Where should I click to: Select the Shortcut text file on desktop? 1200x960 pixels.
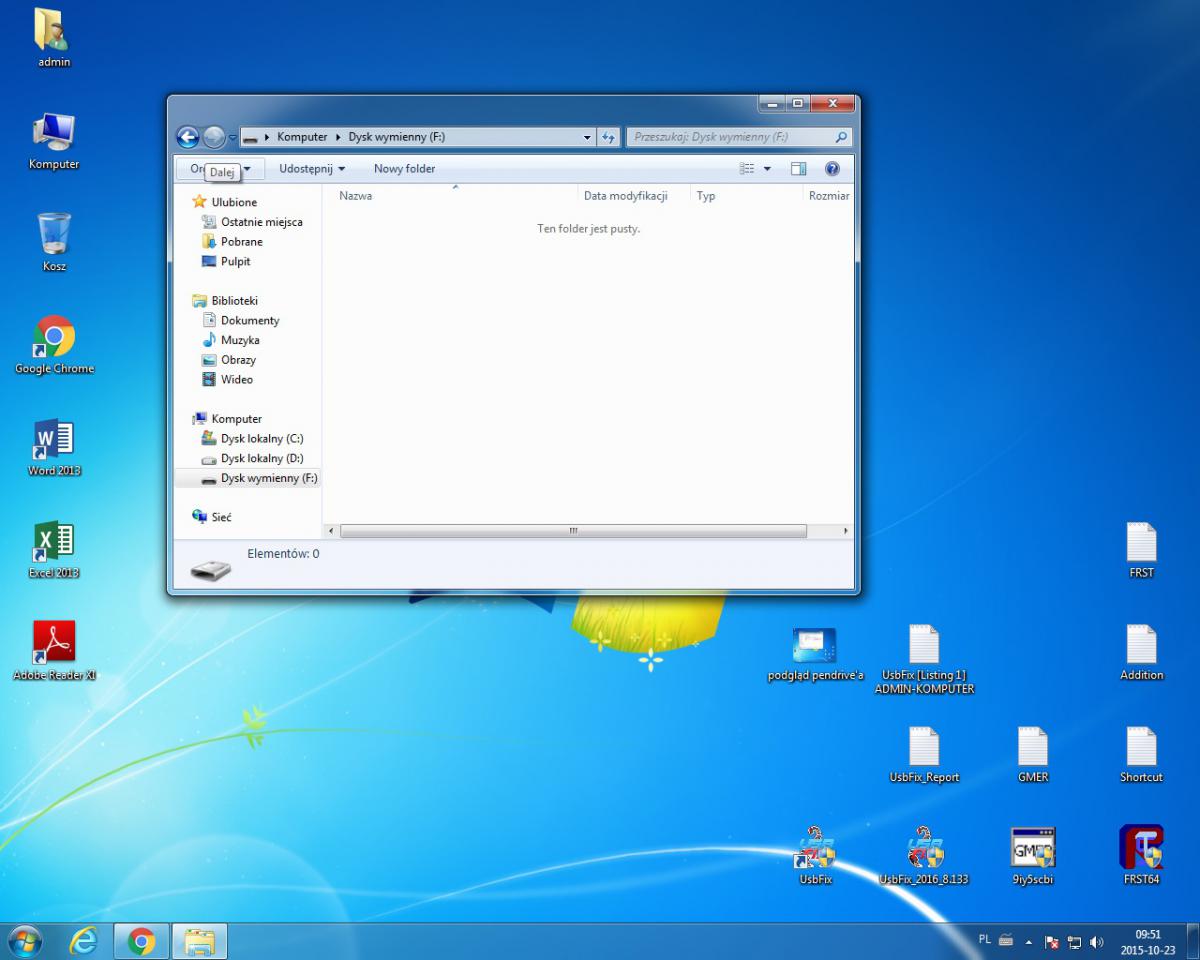1141,755
